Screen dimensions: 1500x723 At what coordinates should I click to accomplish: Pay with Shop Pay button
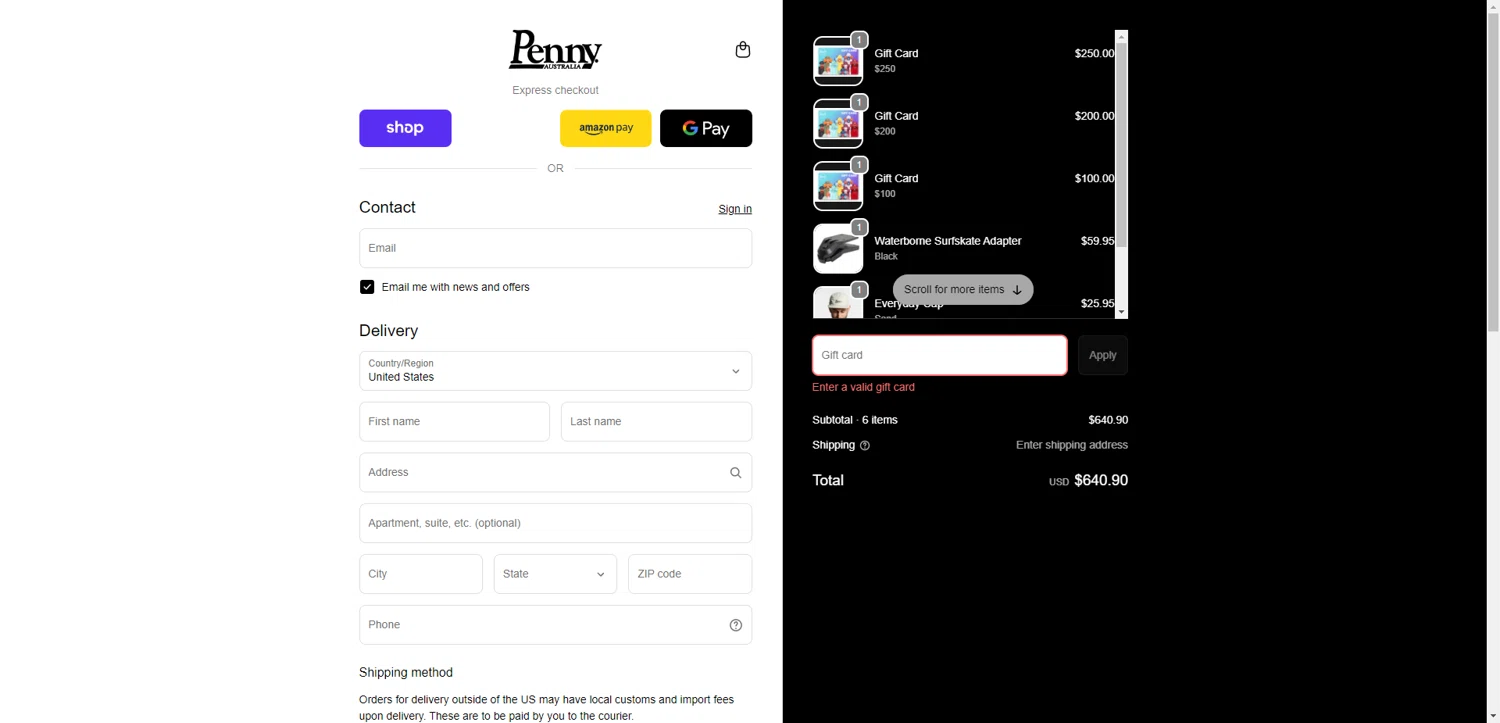(x=405, y=128)
